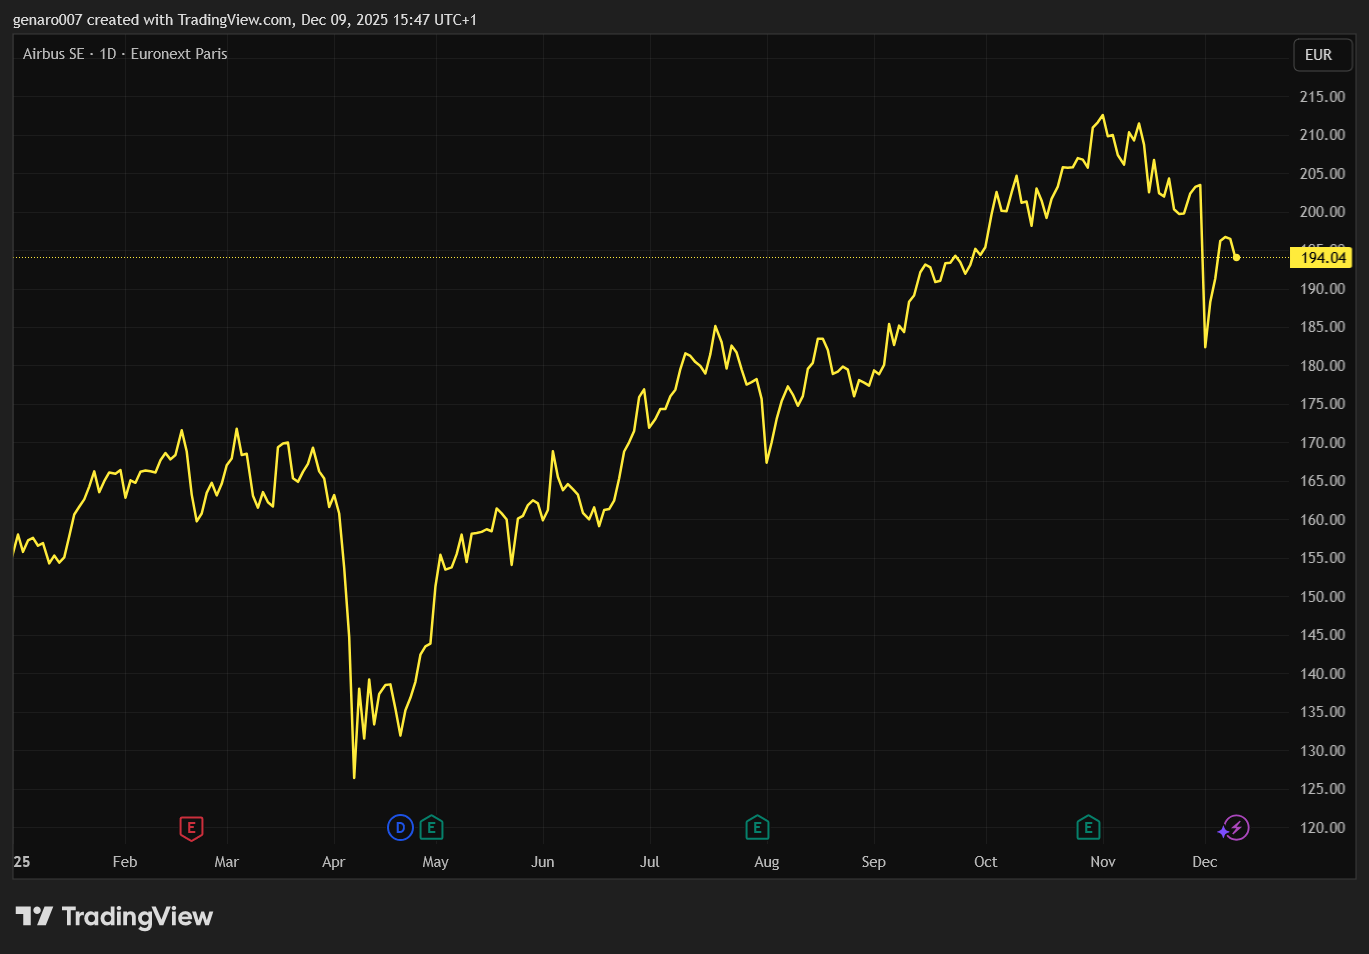Click the green earnings icon above Nov

[x=1088, y=828]
